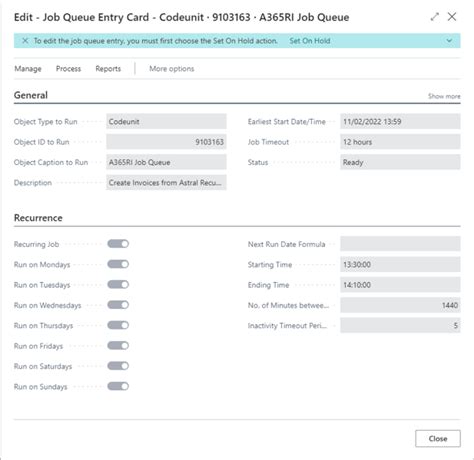Screen dimensions: 474x460
Task: Open the Manage menu
Action: [x=28, y=69]
